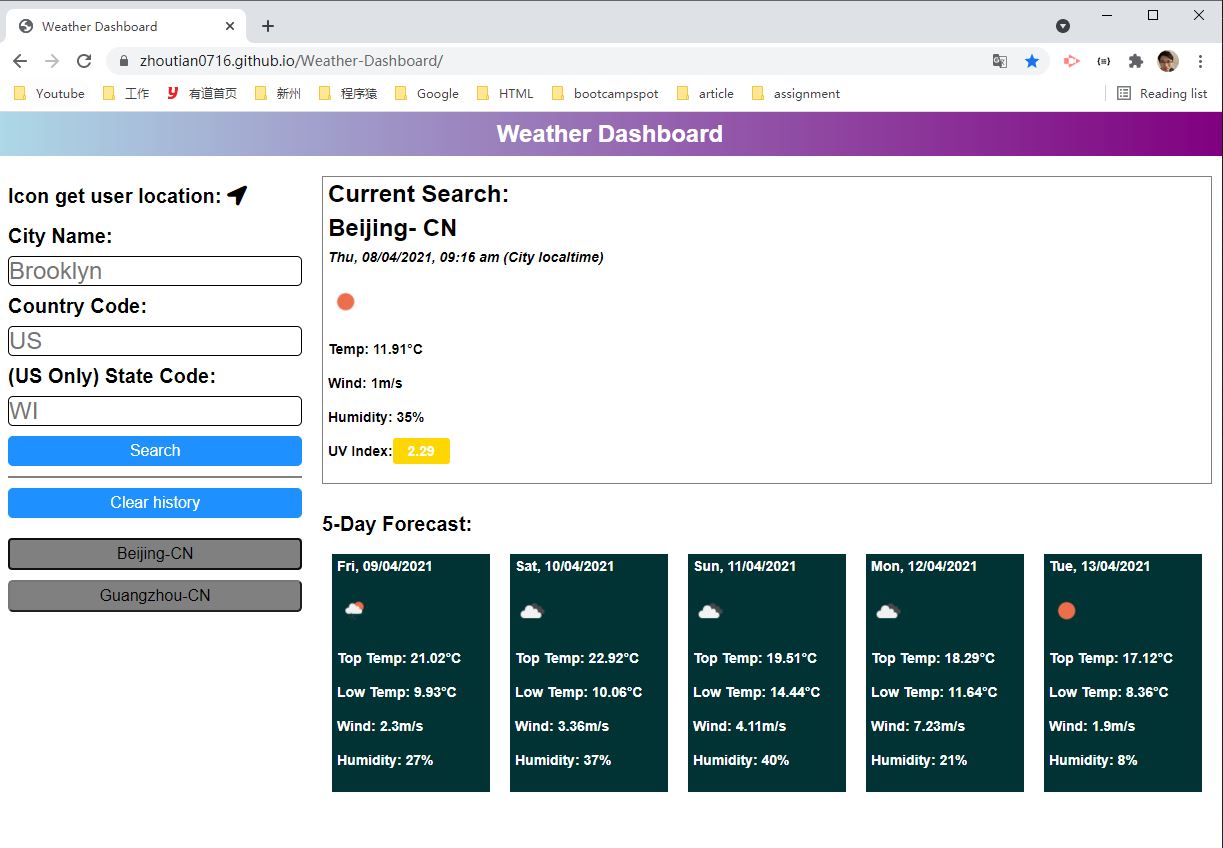Image resolution: width=1223 pixels, height=848 pixels.
Task: Focus the Country Code input field
Action: point(155,341)
